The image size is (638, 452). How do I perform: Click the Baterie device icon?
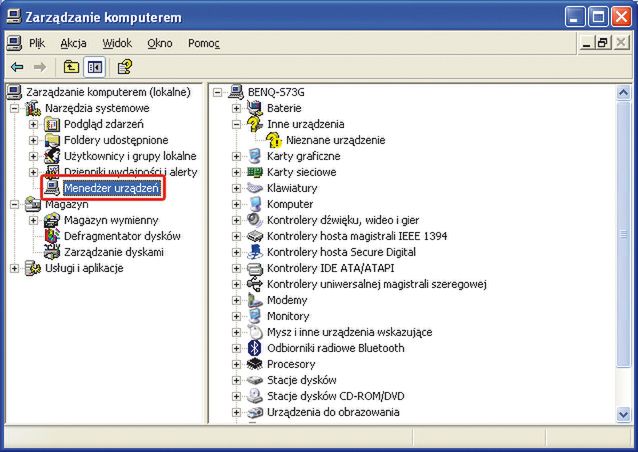pos(255,108)
